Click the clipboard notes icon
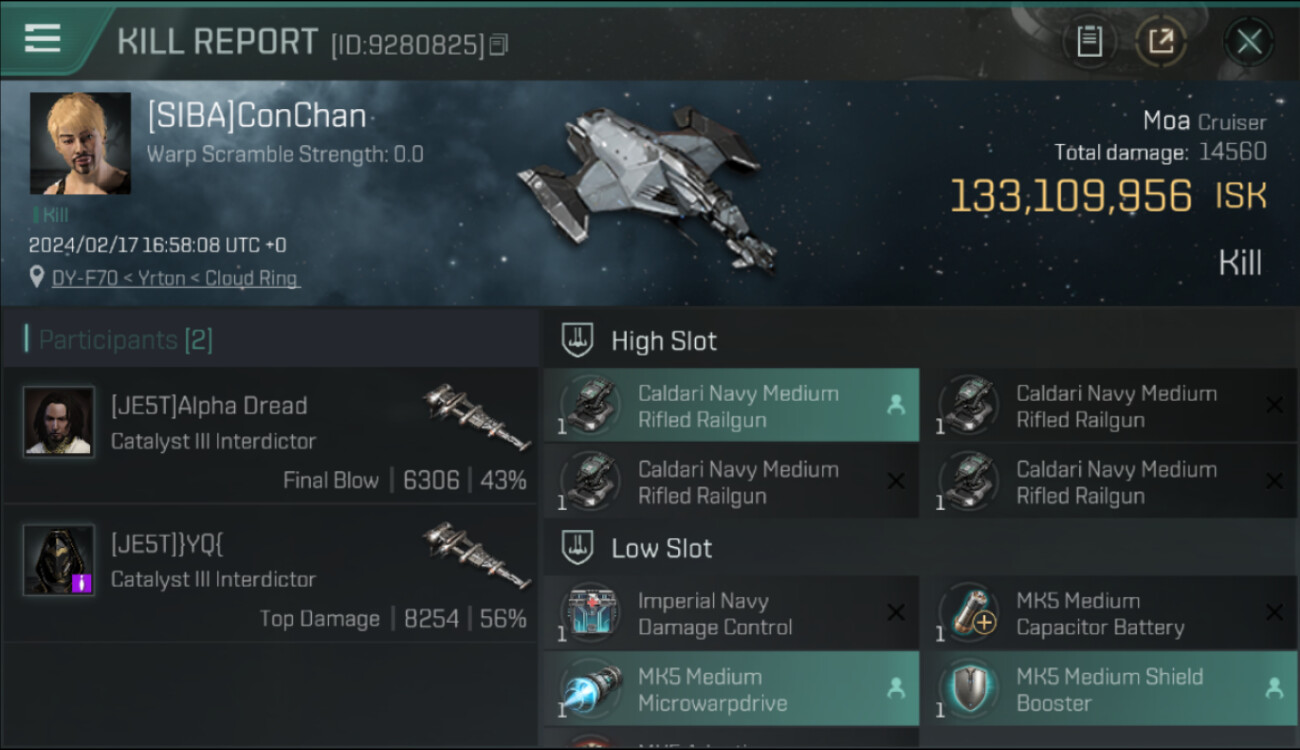Viewport: 1300px width, 750px height. 1089,42
